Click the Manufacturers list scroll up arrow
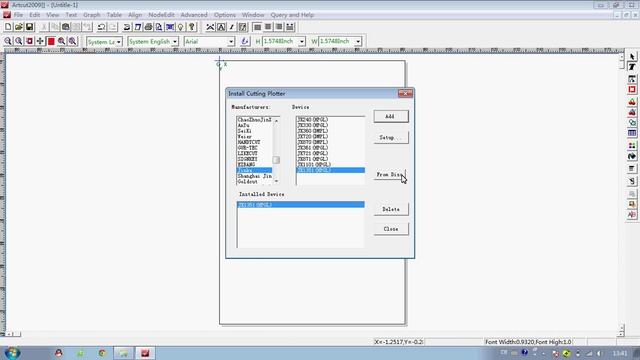This screenshot has width=640, height=360. [x=276, y=121]
